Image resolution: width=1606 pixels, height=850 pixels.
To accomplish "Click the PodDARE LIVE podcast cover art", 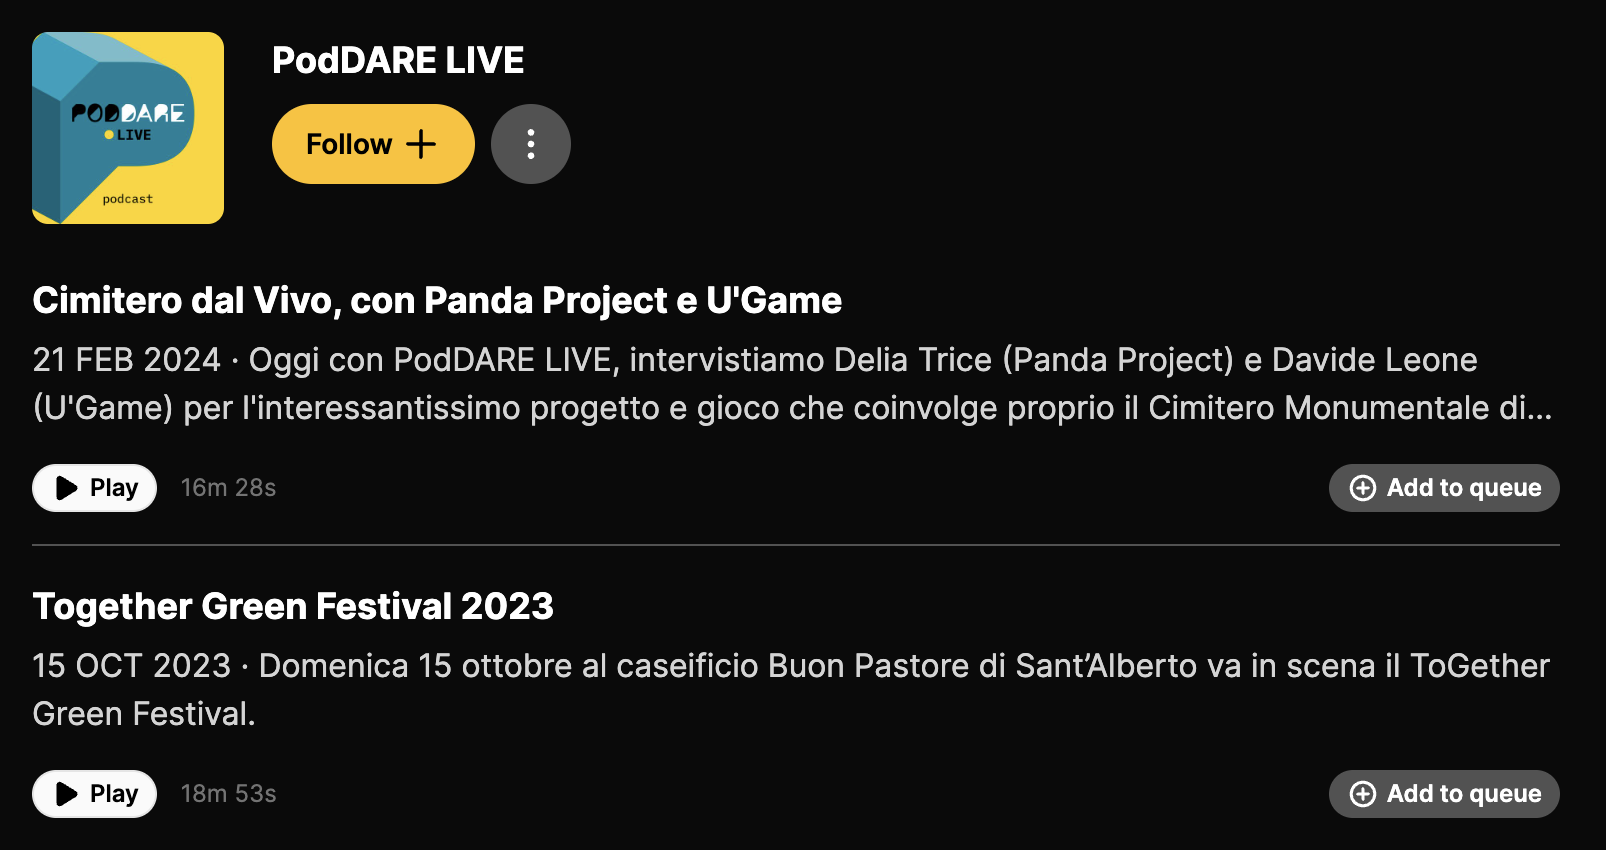I will click(x=127, y=127).
